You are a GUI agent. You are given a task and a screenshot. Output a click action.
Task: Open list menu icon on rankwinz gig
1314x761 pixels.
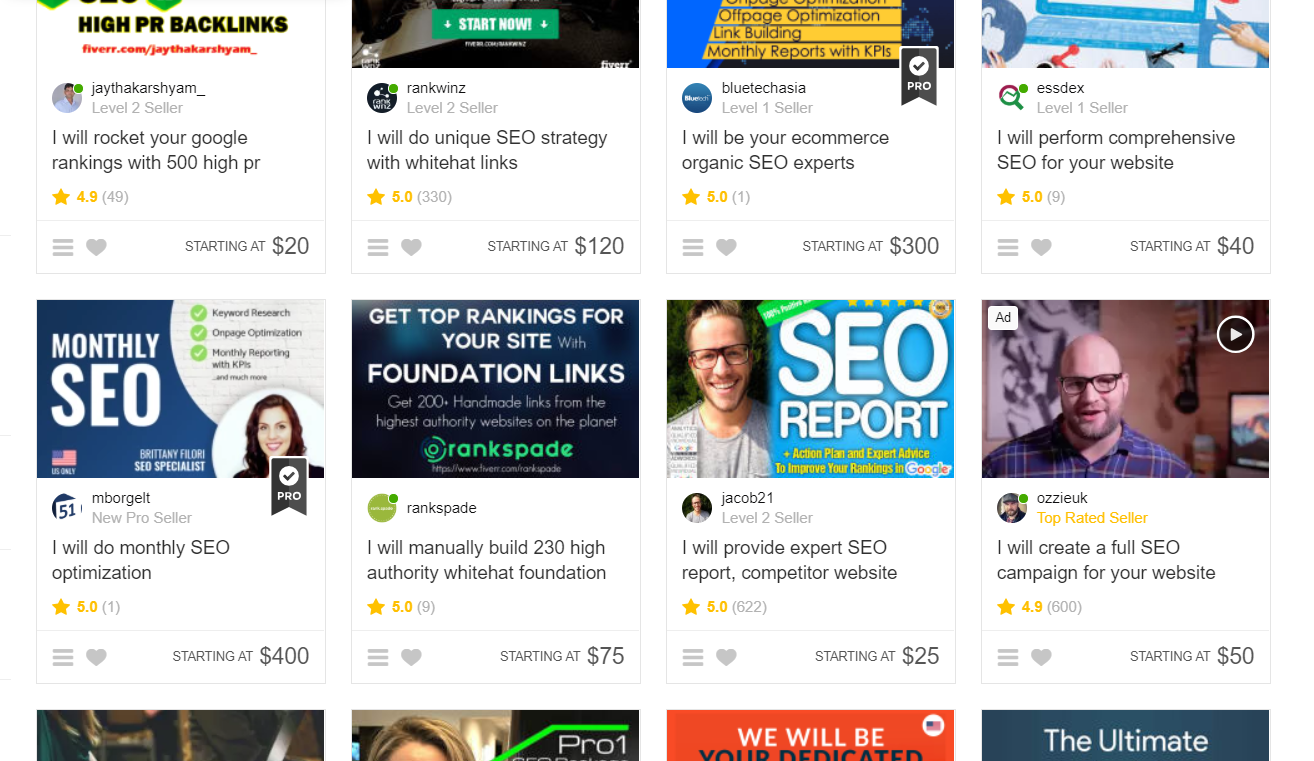[378, 247]
